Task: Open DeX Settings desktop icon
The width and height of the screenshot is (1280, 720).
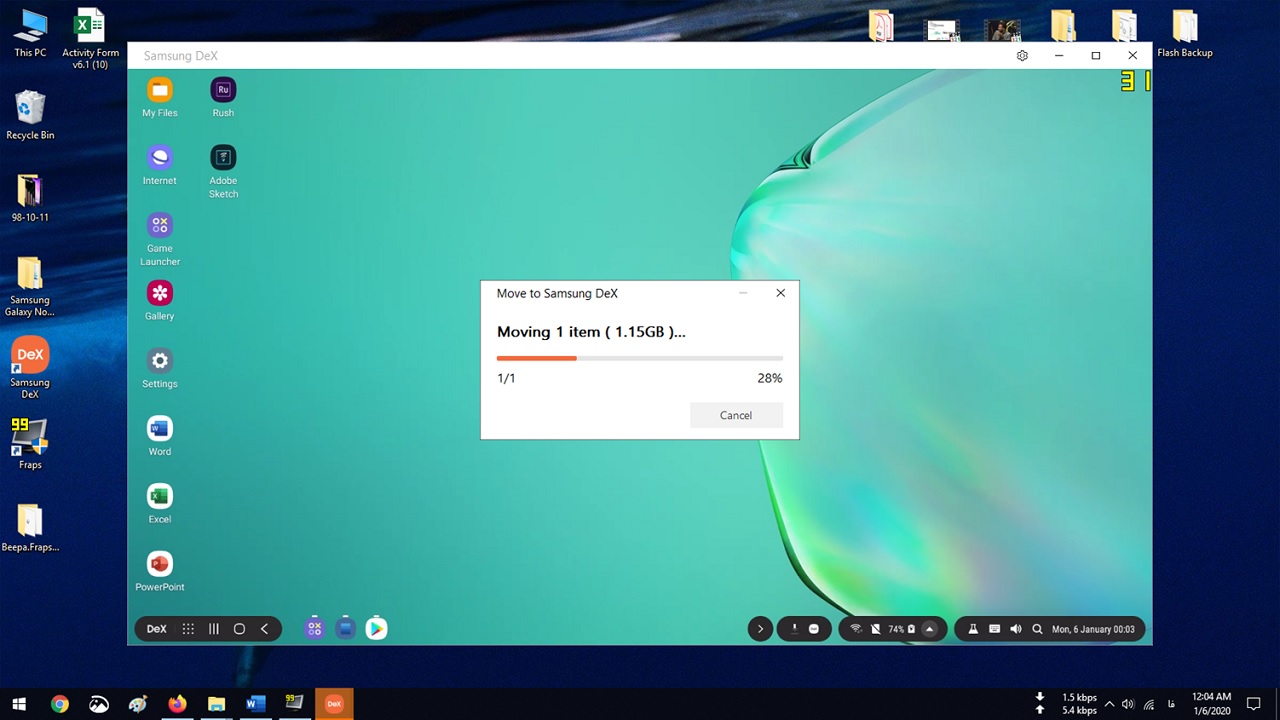Action: pyautogui.click(x=160, y=369)
